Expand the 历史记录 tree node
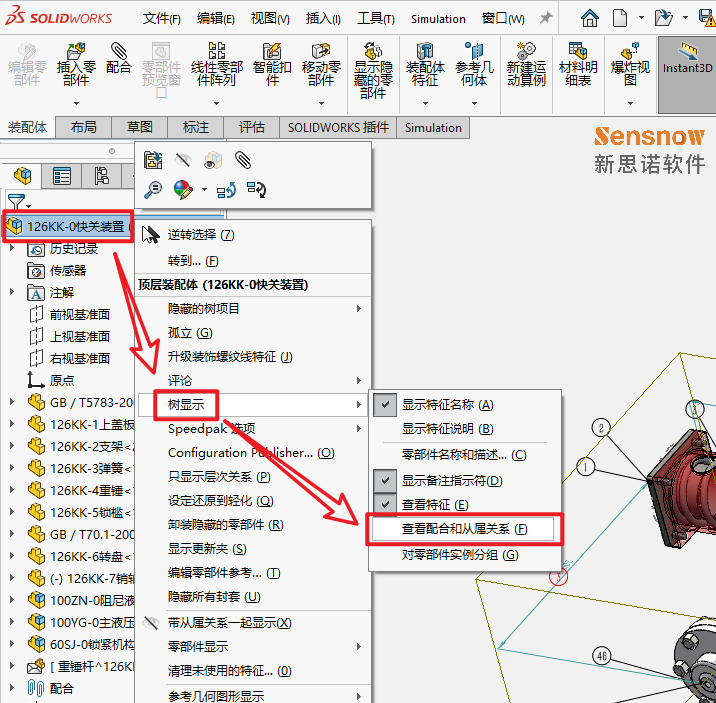The width and height of the screenshot is (716, 703). (12, 249)
